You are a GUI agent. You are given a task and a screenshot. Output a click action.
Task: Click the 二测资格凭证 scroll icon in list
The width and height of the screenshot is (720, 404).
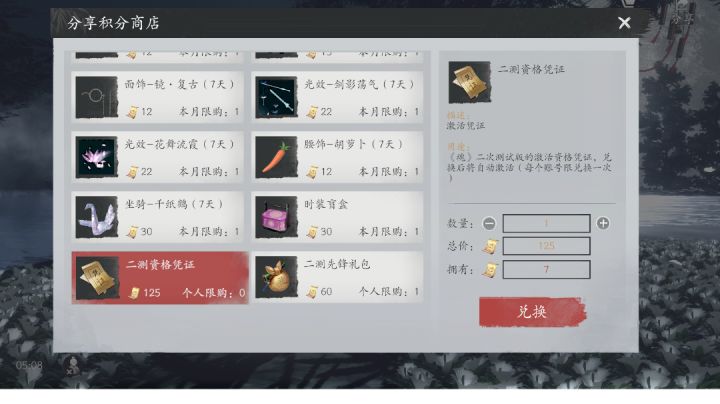(97, 278)
